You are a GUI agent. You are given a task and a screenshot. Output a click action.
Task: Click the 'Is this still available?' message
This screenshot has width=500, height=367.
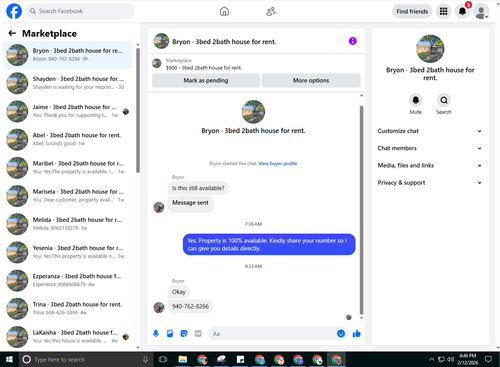click(198, 188)
